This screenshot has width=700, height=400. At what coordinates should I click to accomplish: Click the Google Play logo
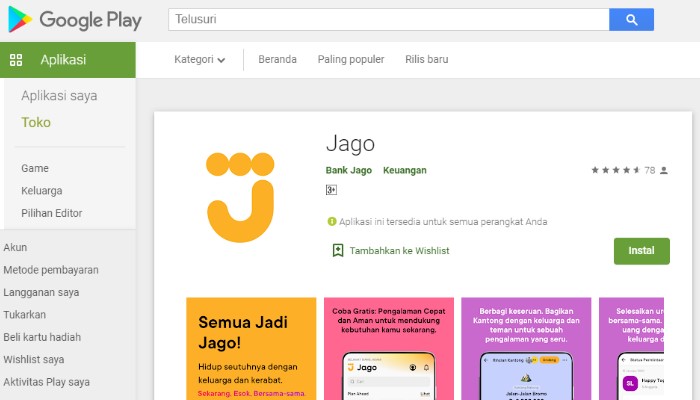coord(75,20)
